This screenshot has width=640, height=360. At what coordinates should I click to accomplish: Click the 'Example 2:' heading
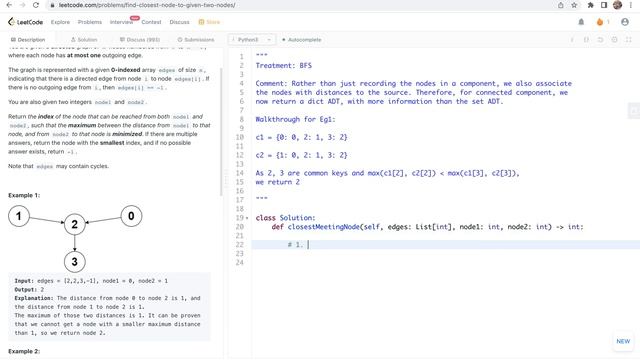pyautogui.click(x=24, y=351)
